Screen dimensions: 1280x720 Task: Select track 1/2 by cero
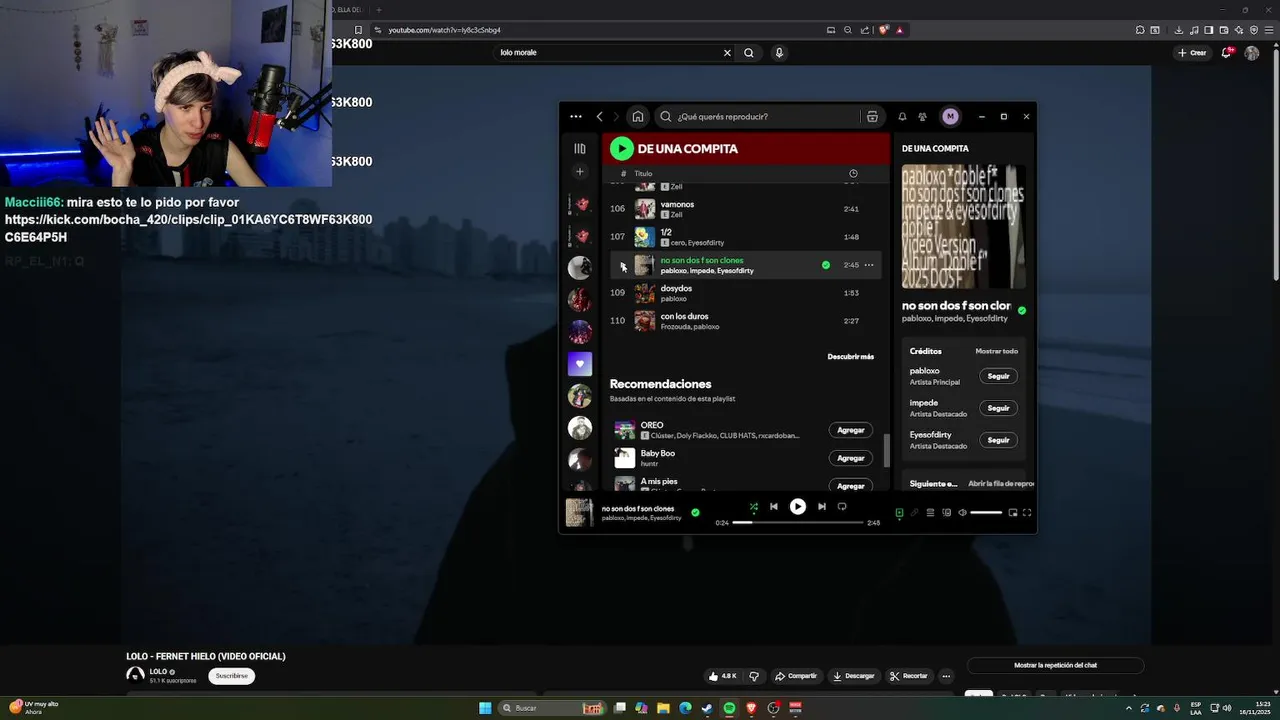tap(745, 237)
